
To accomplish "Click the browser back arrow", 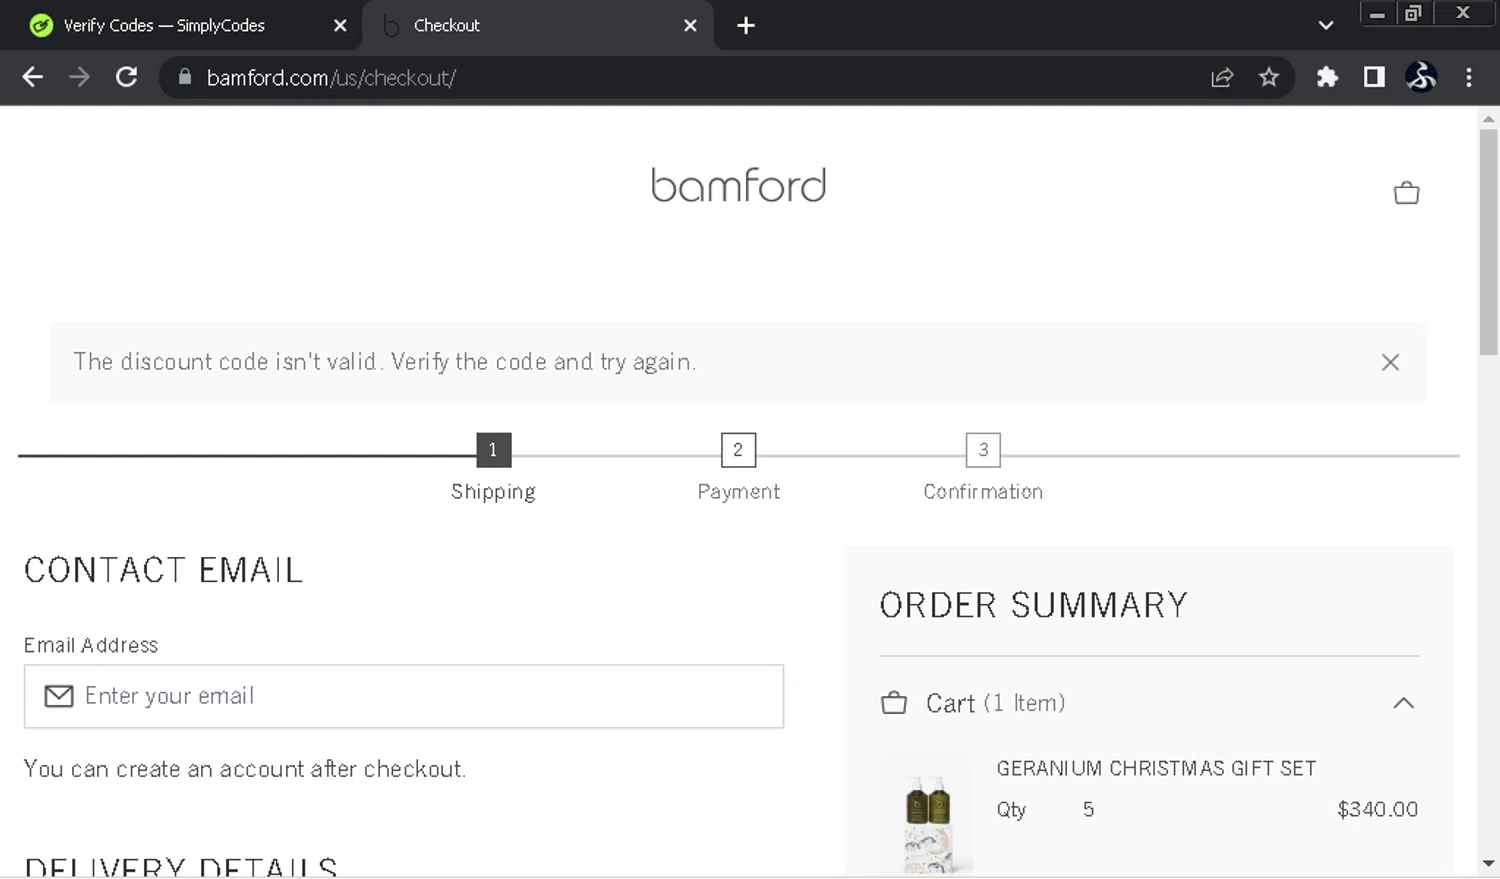I will point(32,77).
